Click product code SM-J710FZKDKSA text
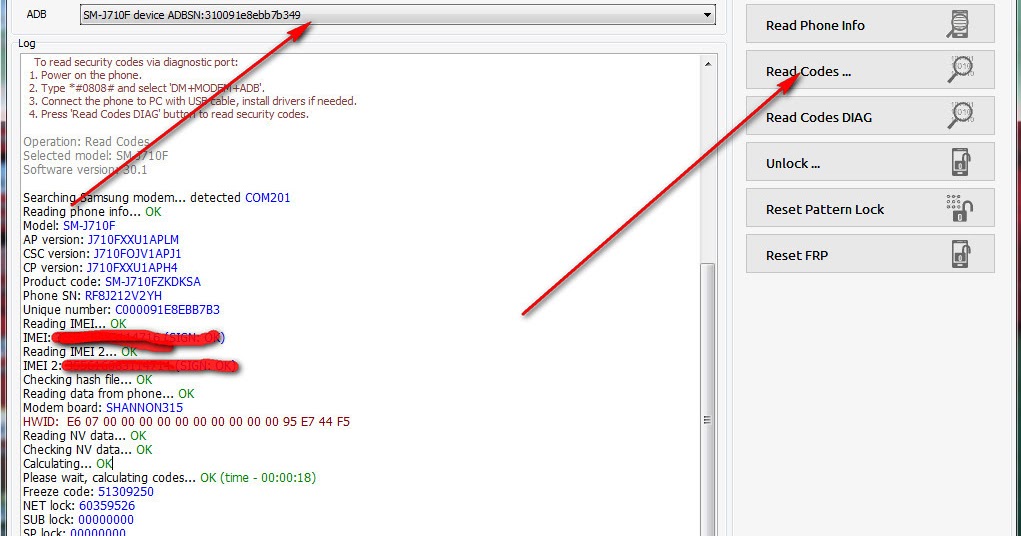Viewport: 1021px width, 536px height. pyautogui.click(x=153, y=281)
